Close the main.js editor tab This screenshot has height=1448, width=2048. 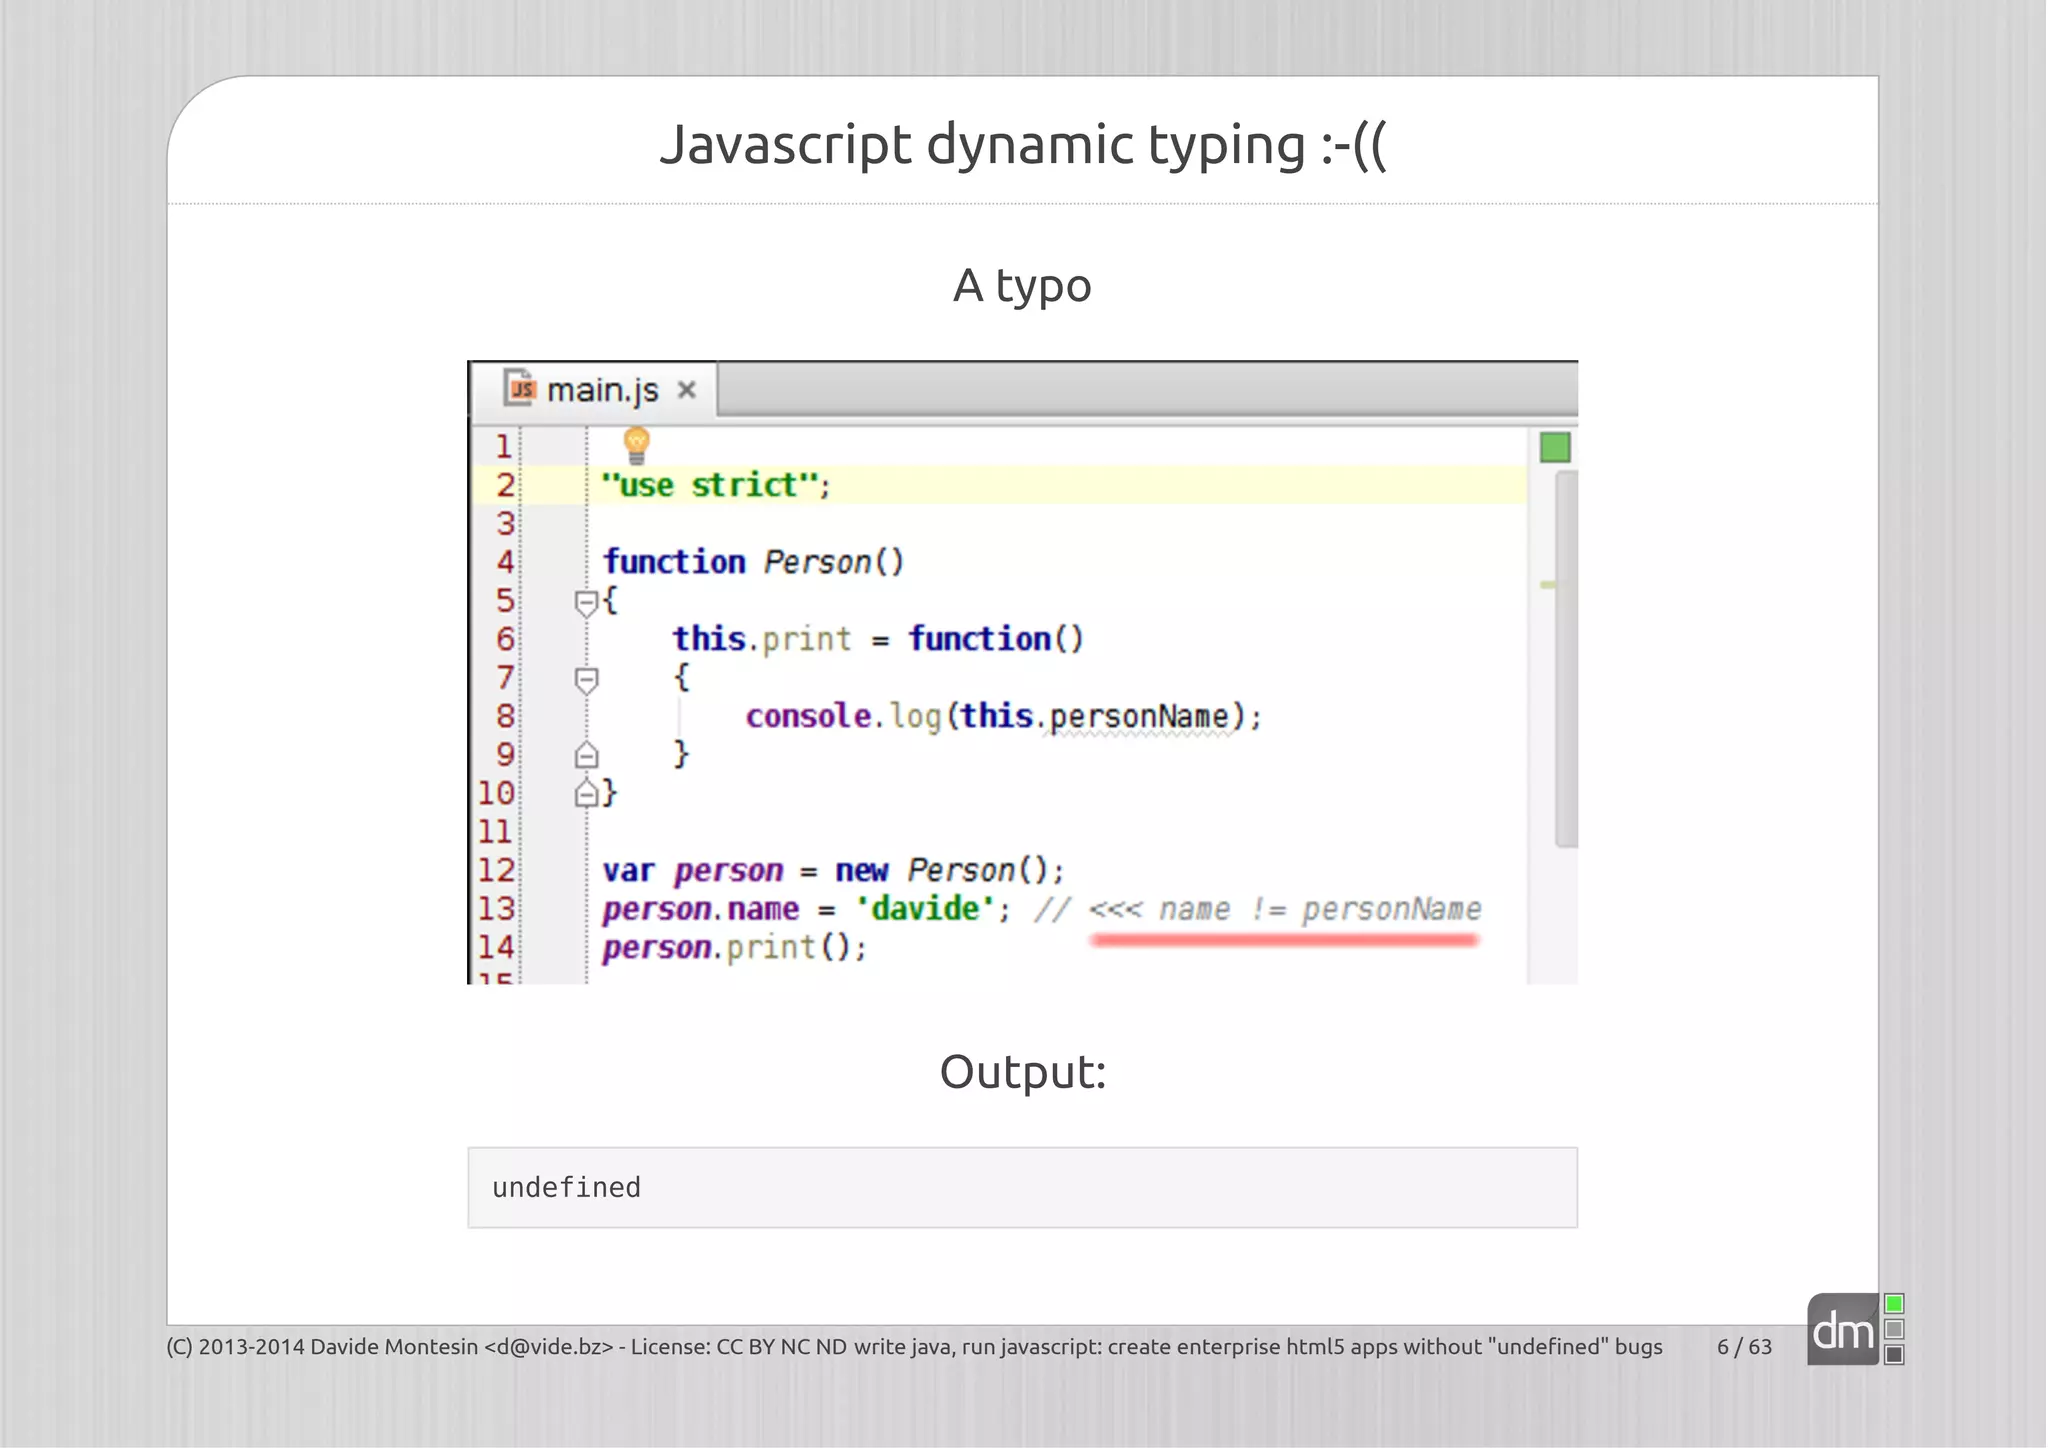[686, 389]
